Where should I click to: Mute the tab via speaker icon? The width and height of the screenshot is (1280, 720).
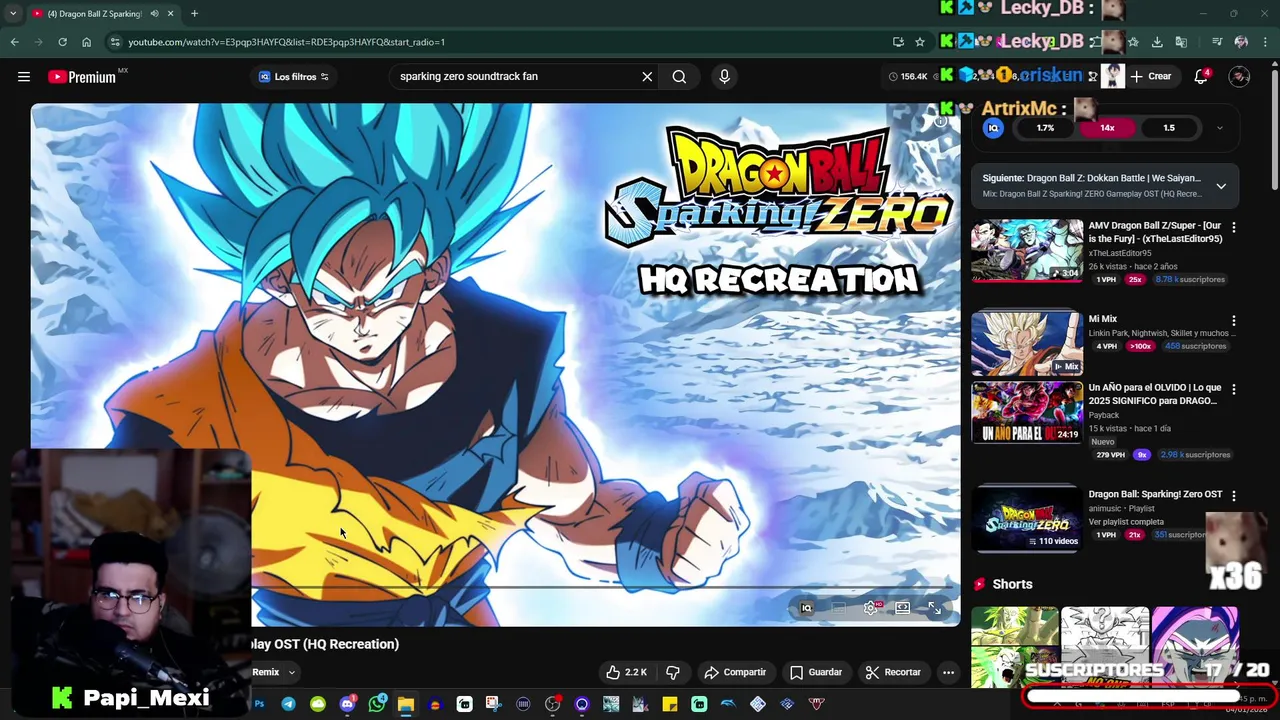[154, 13]
